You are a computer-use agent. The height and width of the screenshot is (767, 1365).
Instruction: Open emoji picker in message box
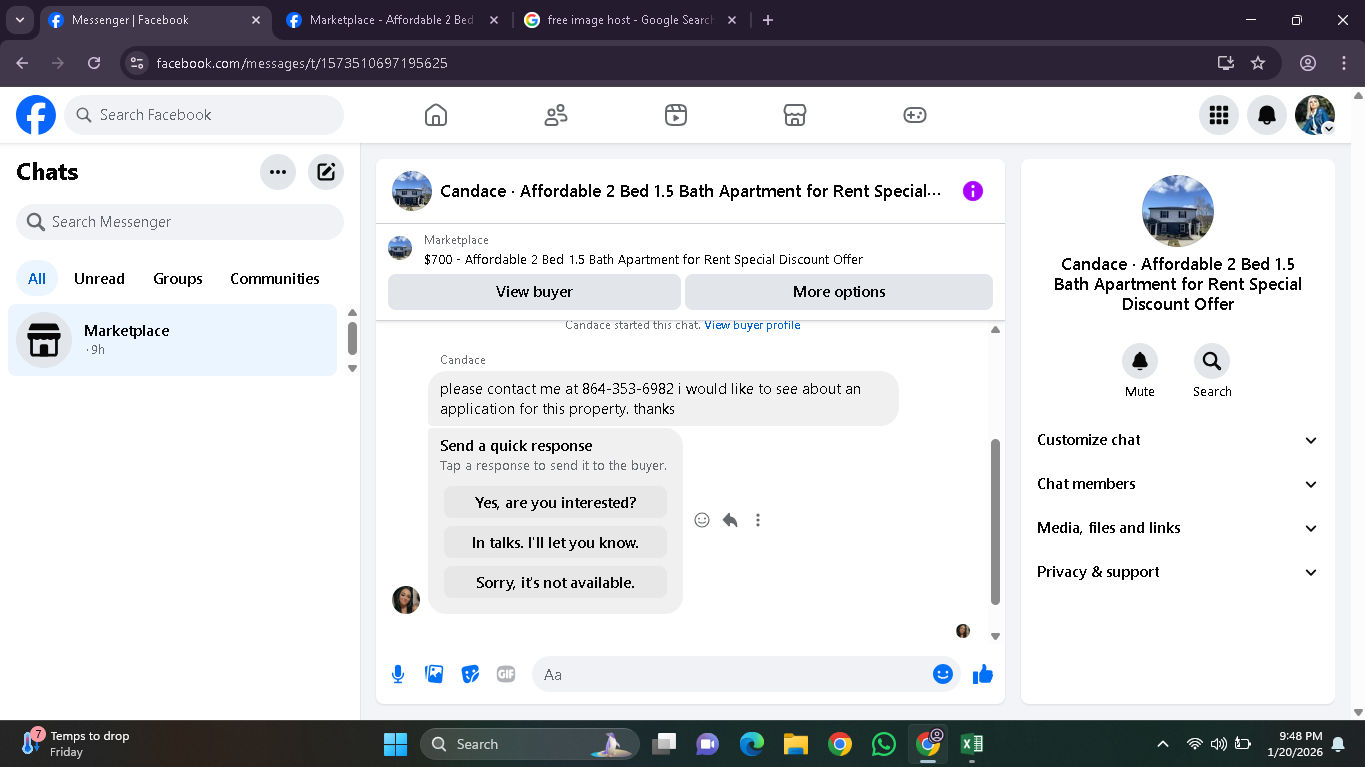(942, 674)
